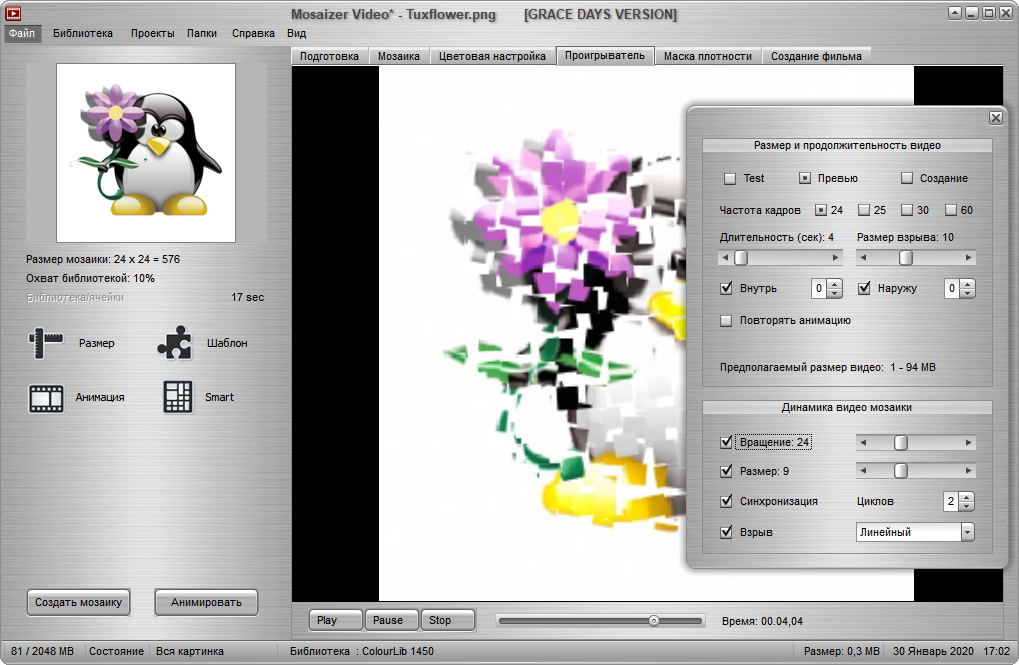
Task: Click right arrow of Вращение slider
Action: click(x=968, y=443)
